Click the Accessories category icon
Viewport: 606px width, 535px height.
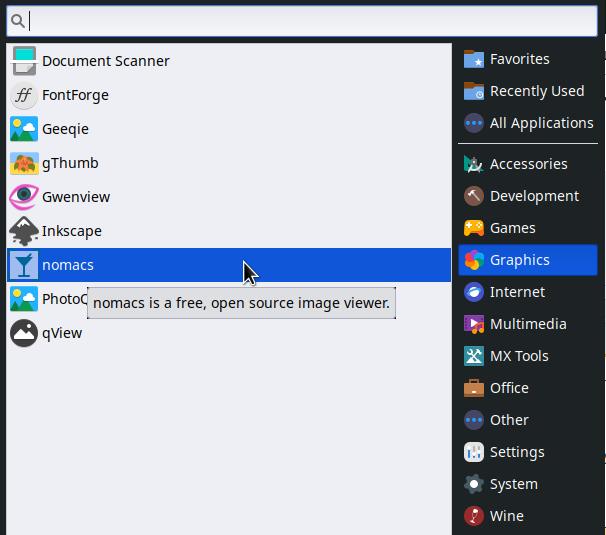(x=473, y=164)
